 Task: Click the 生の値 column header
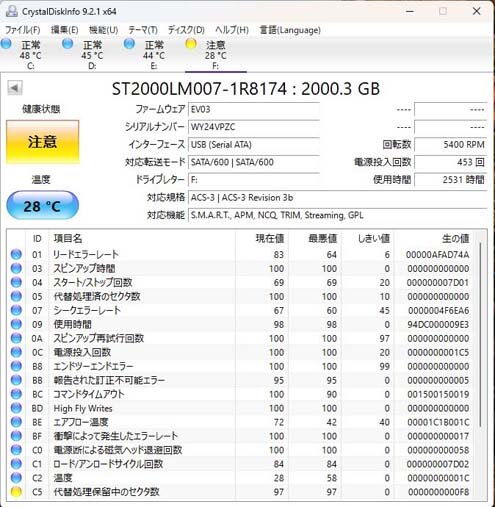[x=434, y=238]
